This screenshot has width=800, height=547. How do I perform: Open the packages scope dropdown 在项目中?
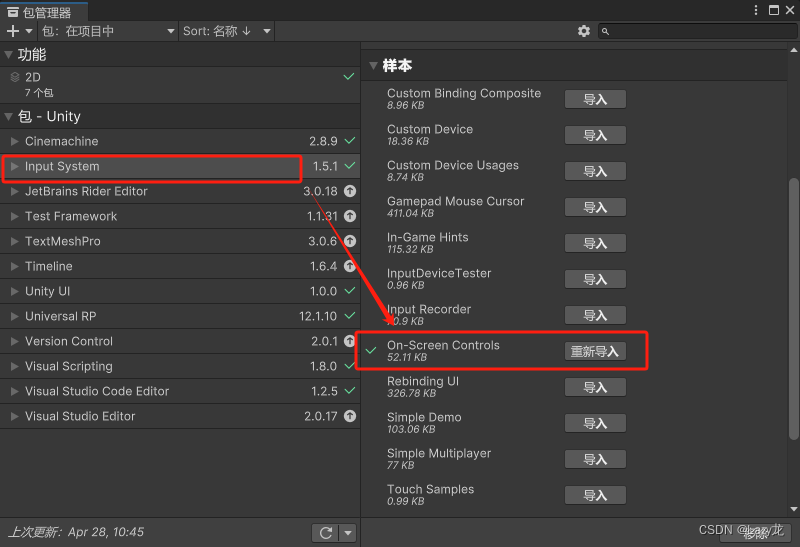(108, 31)
